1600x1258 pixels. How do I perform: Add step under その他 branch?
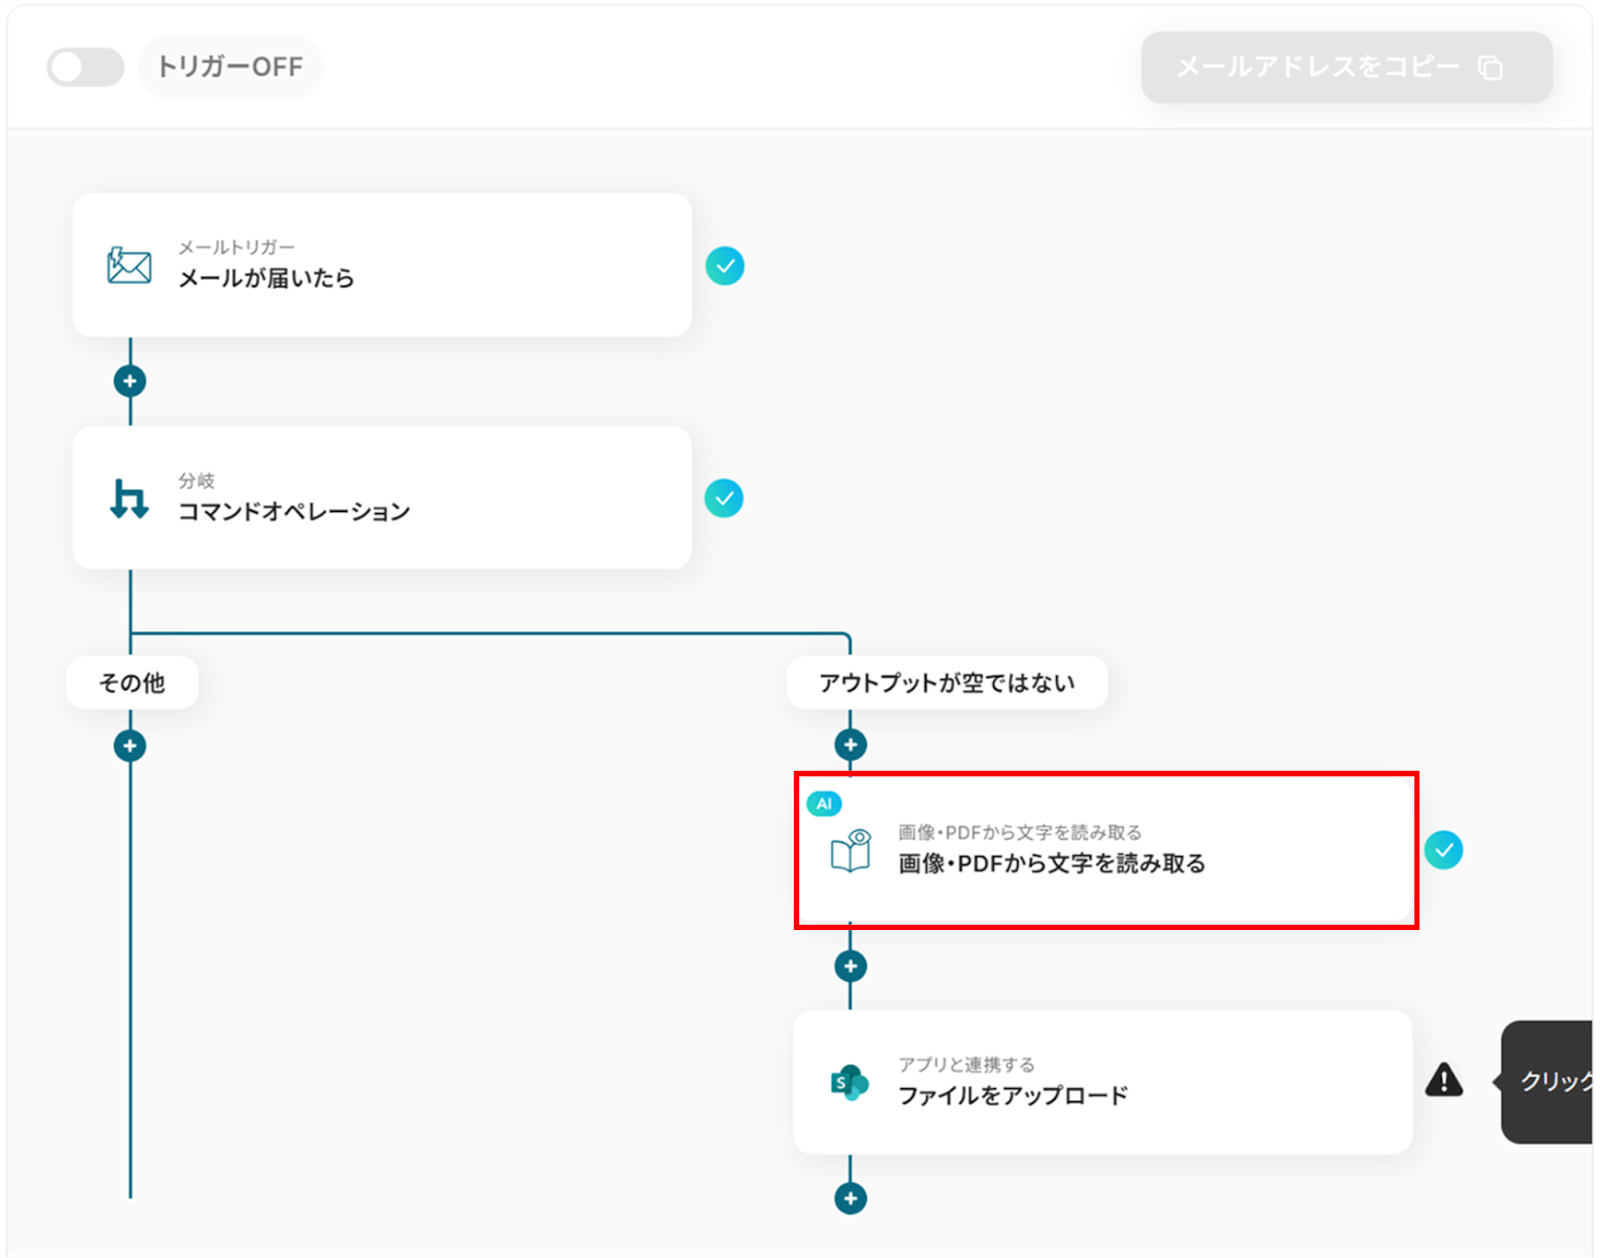pos(130,746)
